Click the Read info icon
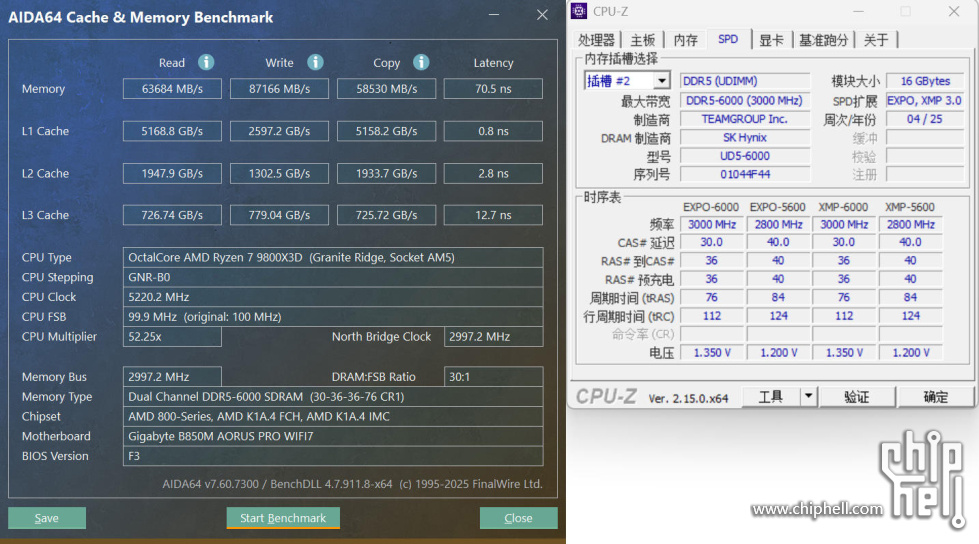The image size is (979, 544). (x=206, y=62)
